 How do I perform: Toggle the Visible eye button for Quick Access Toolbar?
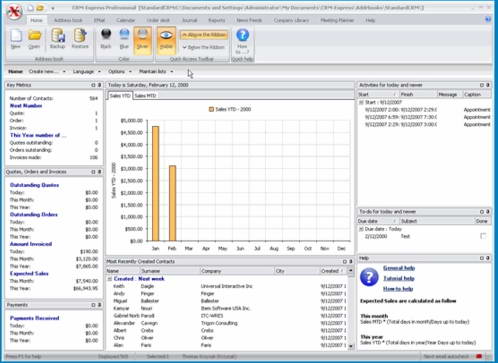tap(166, 40)
